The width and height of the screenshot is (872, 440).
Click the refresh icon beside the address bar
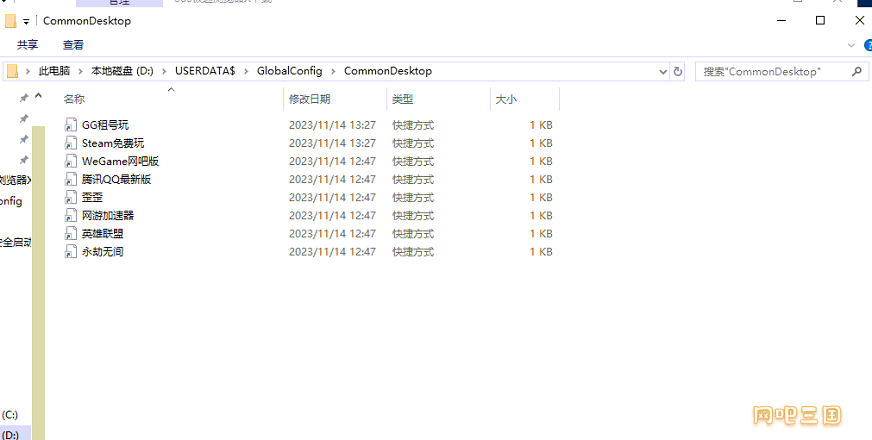[x=677, y=71]
